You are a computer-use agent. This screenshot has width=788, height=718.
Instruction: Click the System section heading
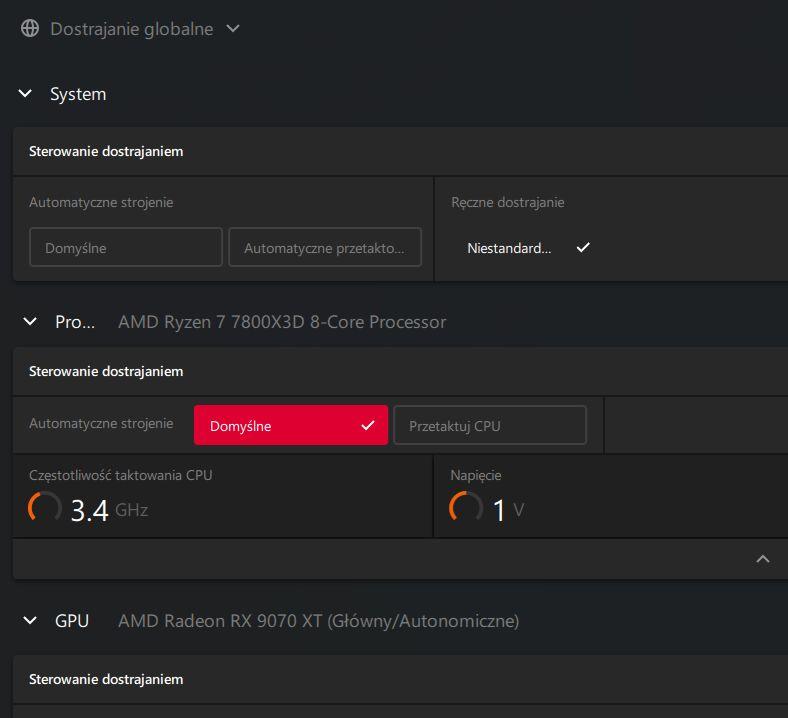[x=78, y=94]
